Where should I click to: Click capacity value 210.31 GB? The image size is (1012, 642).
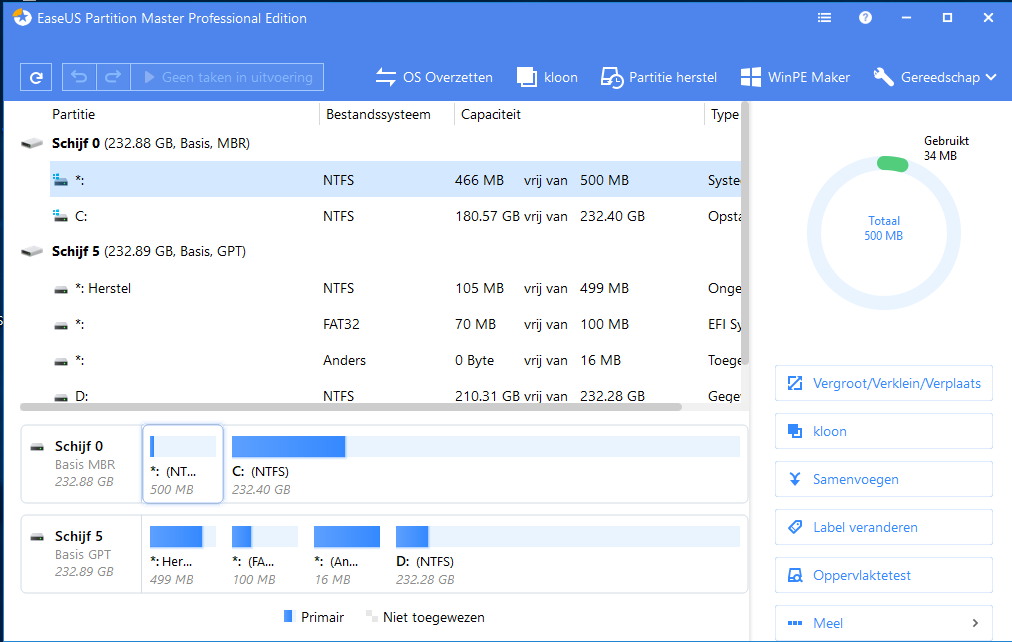point(487,396)
